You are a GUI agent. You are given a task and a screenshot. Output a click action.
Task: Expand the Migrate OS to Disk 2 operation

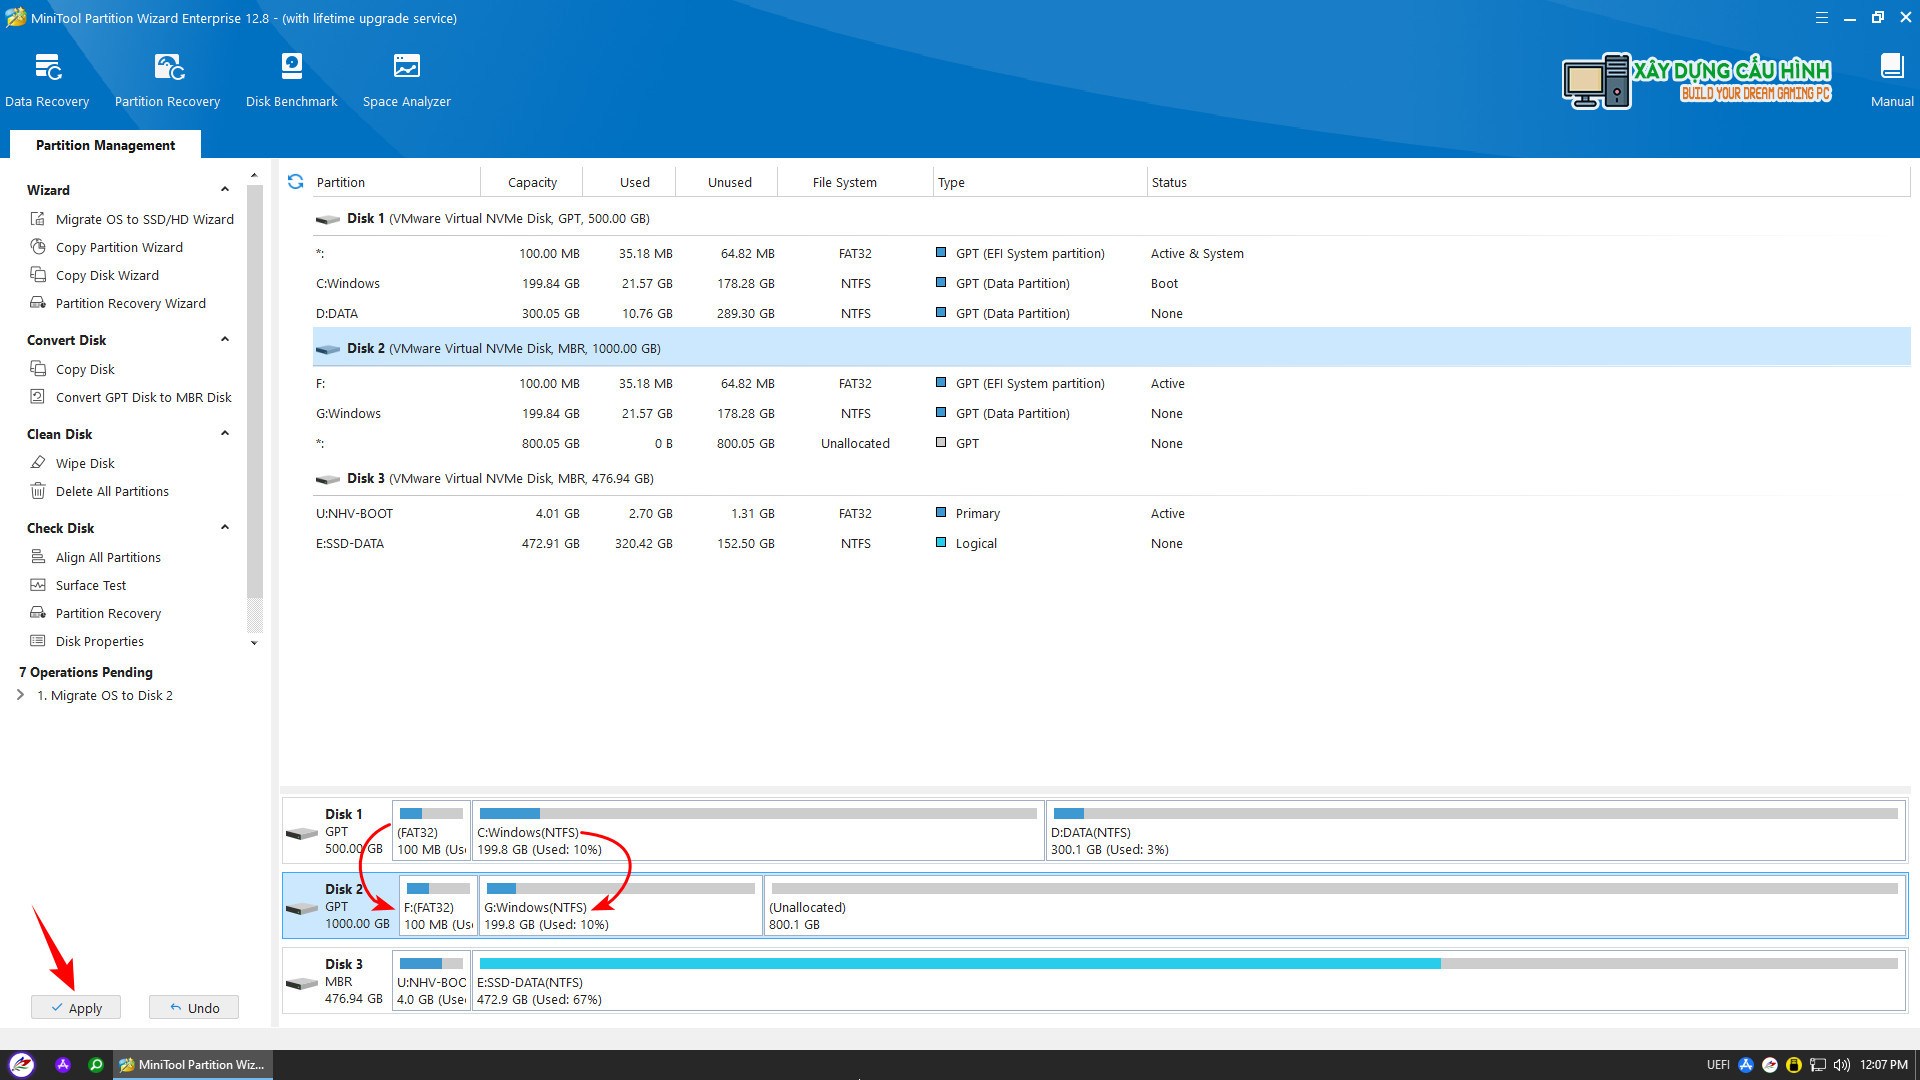(20, 695)
